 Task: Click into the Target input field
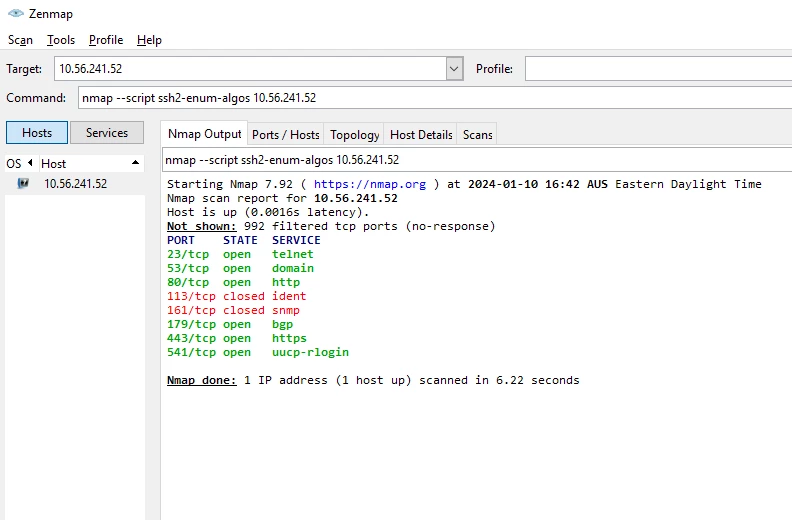click(x=250, y=69)
